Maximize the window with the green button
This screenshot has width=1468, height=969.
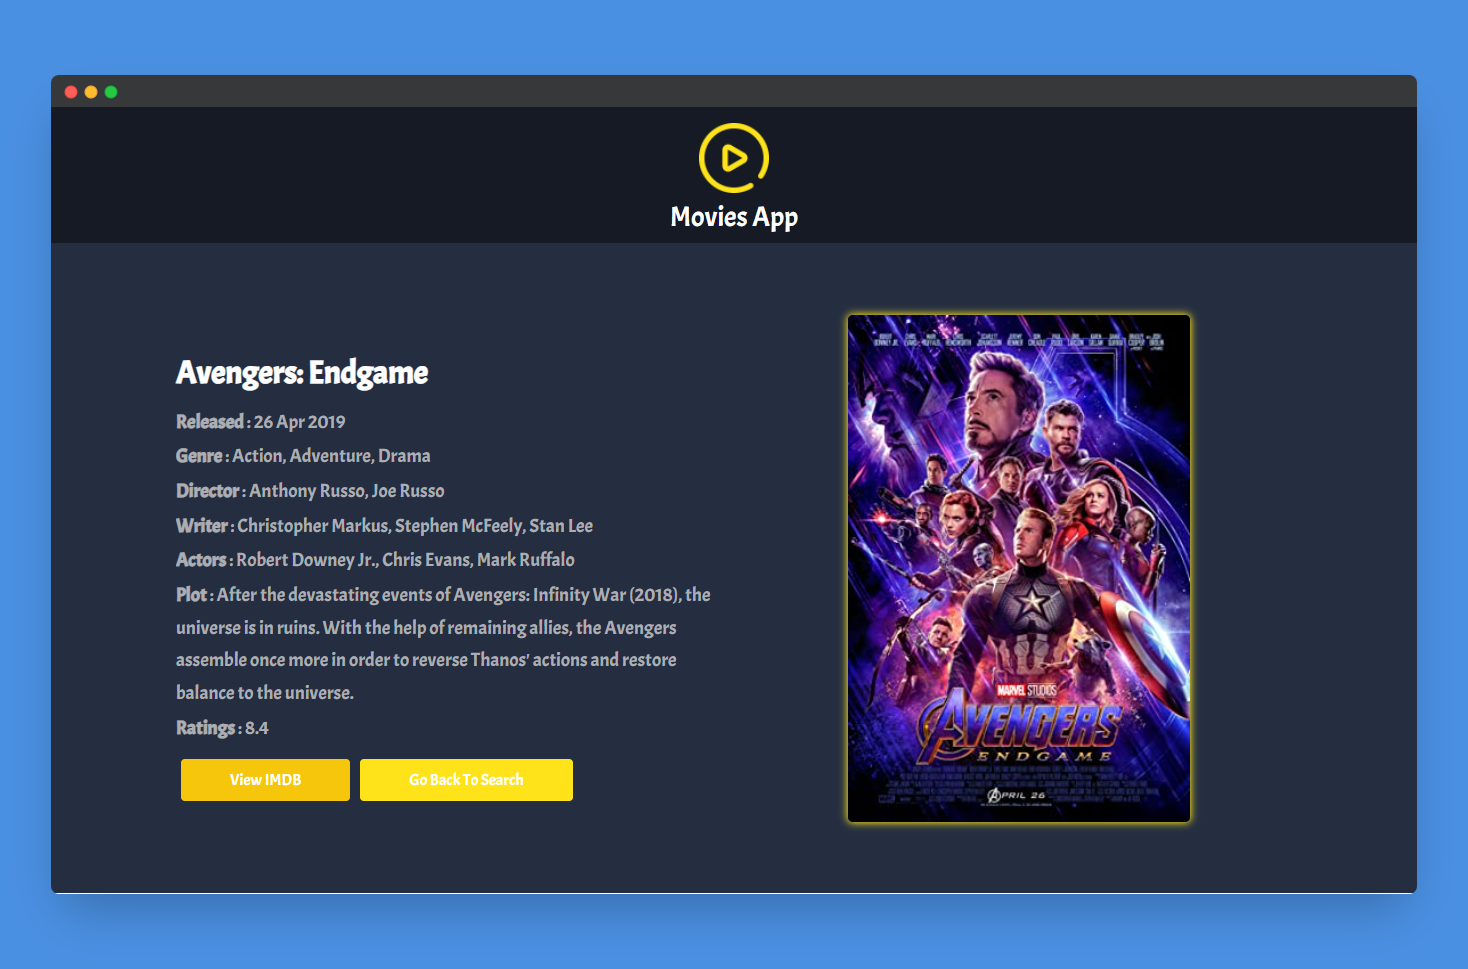coord(111,92)
